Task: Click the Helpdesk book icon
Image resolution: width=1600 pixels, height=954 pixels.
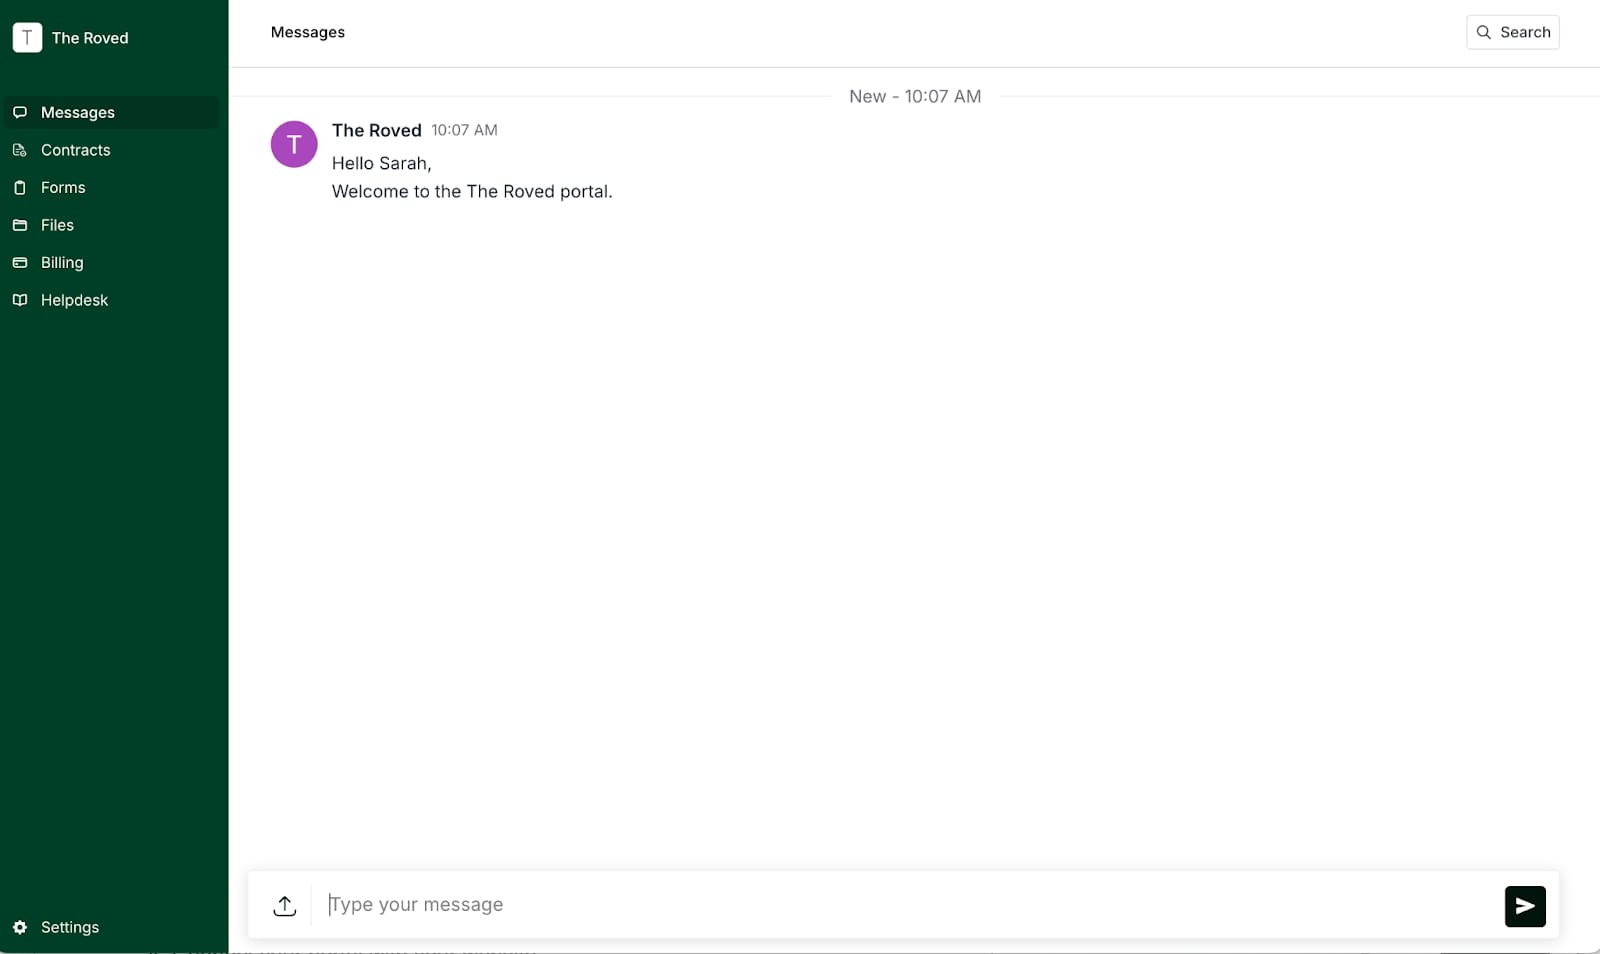Action: click(x=20, y=300)
